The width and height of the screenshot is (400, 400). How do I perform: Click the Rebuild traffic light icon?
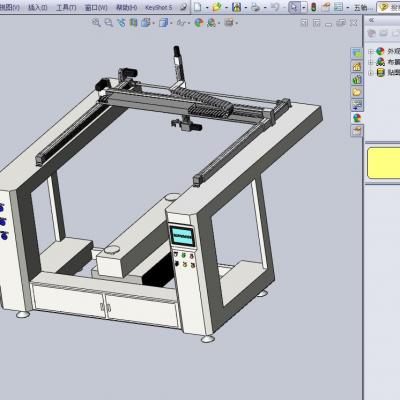tap(313, 7)
